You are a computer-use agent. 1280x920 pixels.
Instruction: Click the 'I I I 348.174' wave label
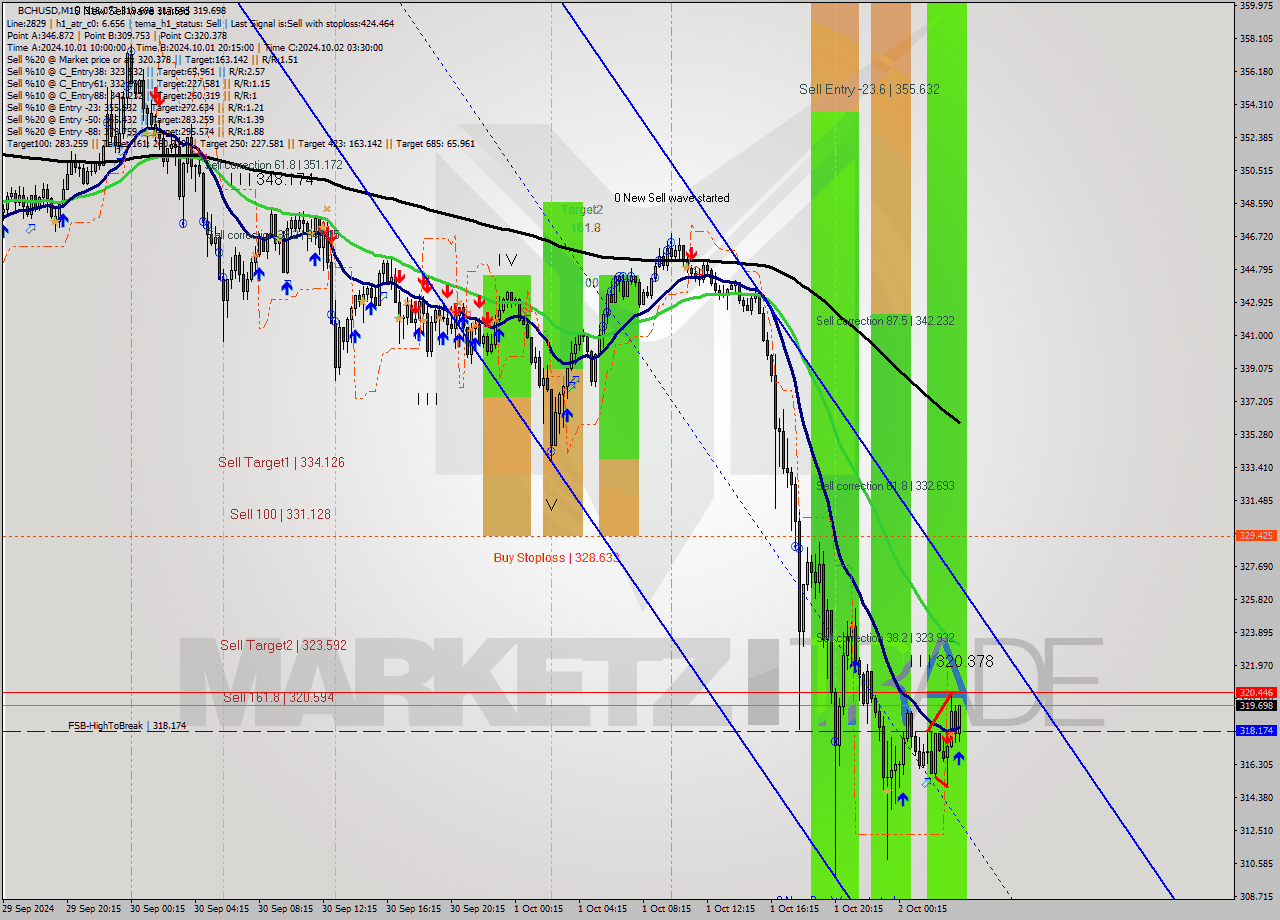point(271,180)
